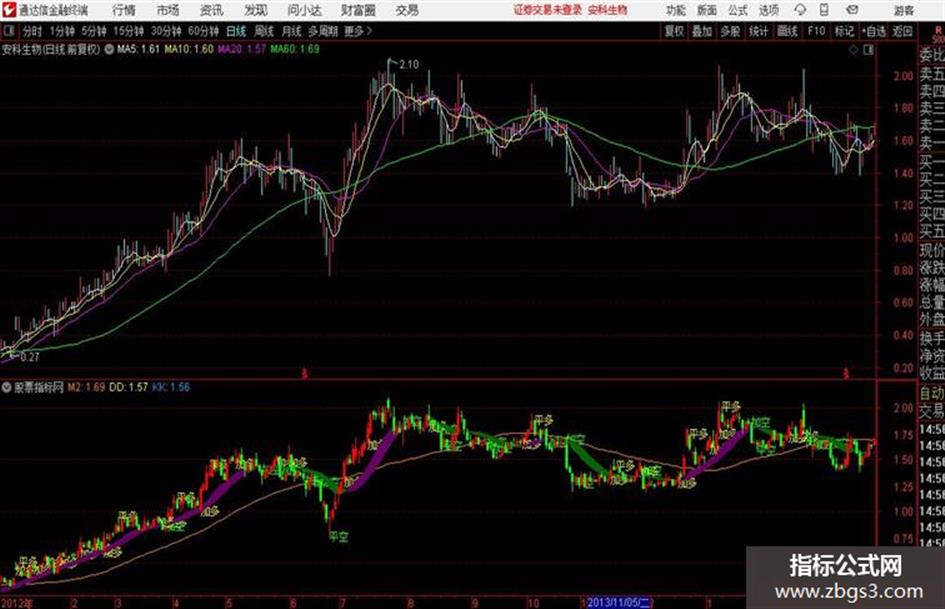Open the 问小达 menu
Viewport: 945px width, 609px height.
304,10
